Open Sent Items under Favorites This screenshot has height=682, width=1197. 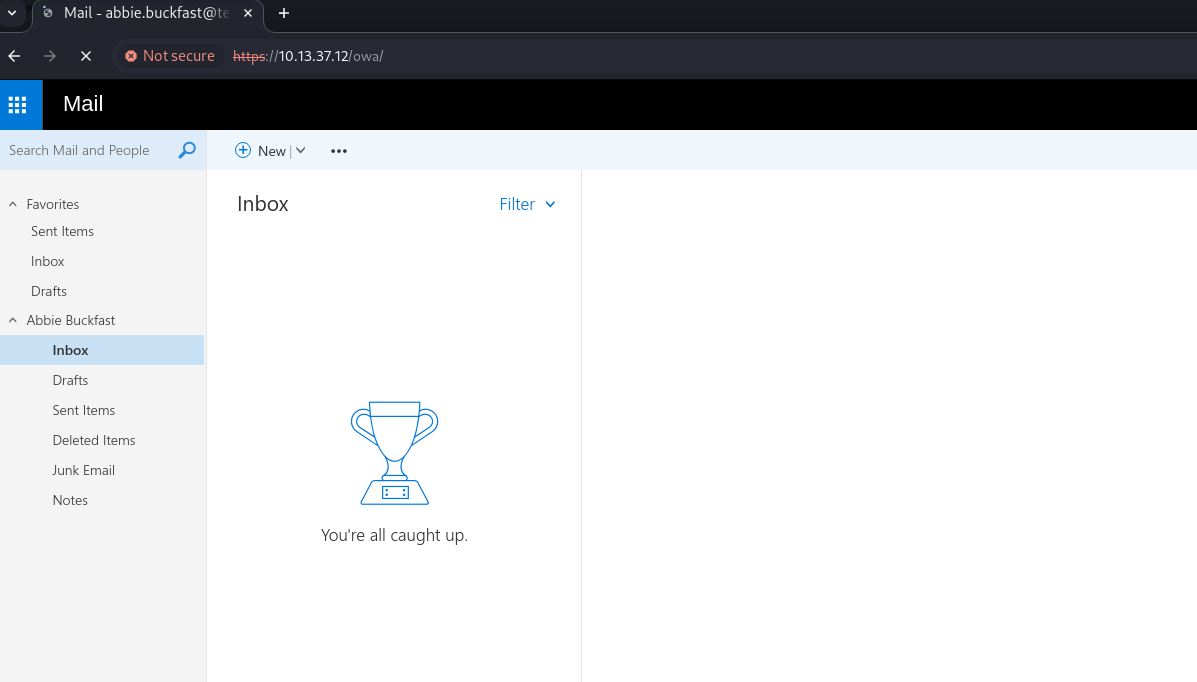tap(62, 231)
